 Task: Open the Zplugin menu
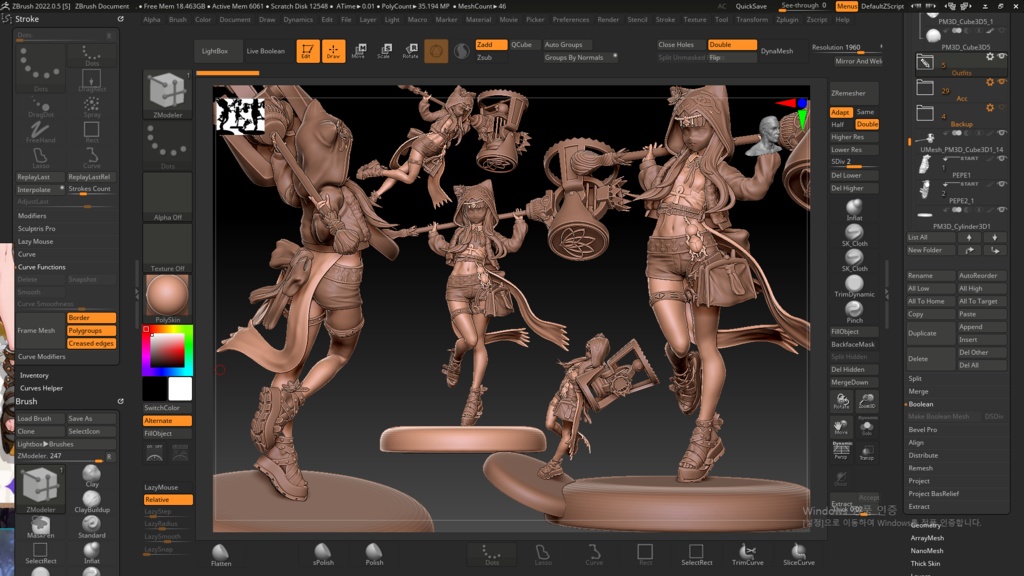tap(787, 20)
